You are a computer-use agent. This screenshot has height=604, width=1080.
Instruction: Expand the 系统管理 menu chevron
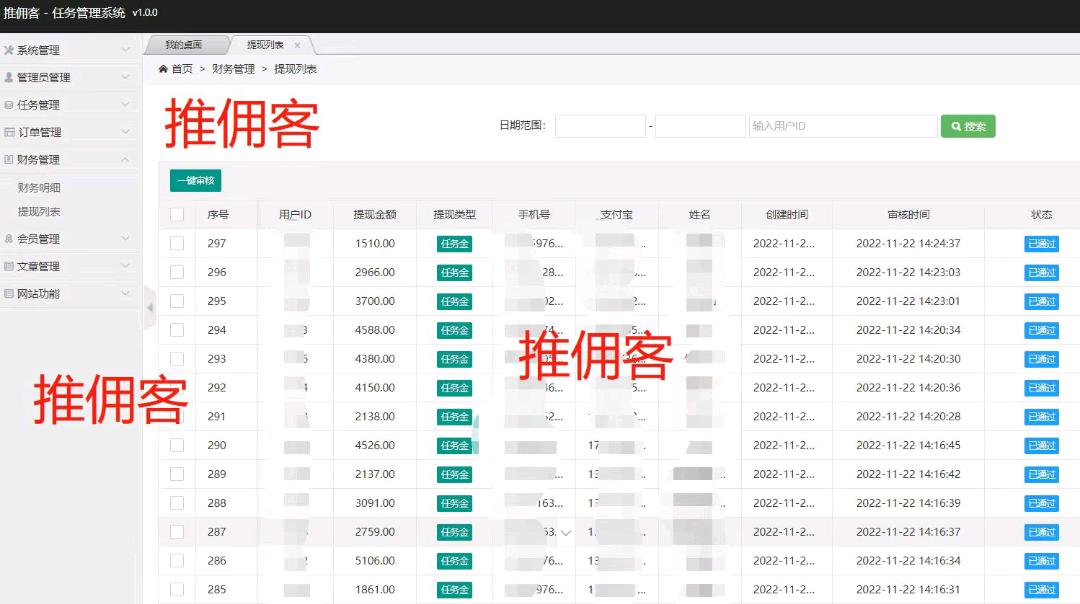point(125,50)
